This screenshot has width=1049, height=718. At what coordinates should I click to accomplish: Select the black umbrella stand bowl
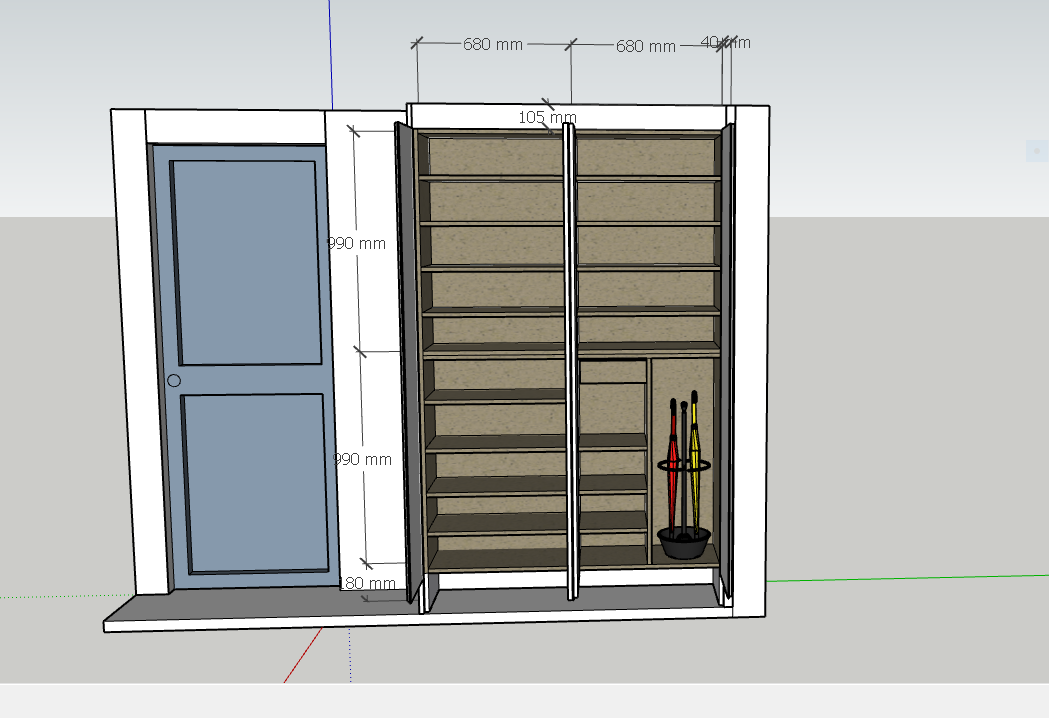coord(684,543)
